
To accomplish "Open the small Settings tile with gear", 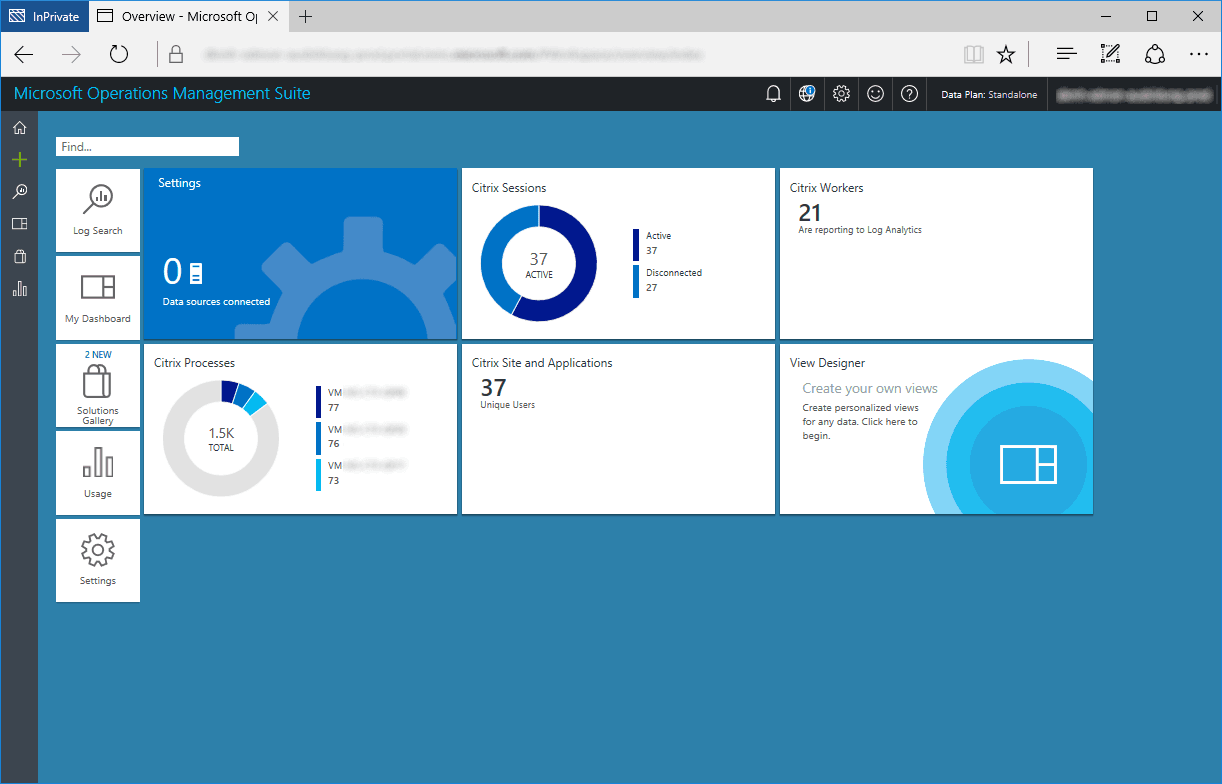I will (98, 560).
